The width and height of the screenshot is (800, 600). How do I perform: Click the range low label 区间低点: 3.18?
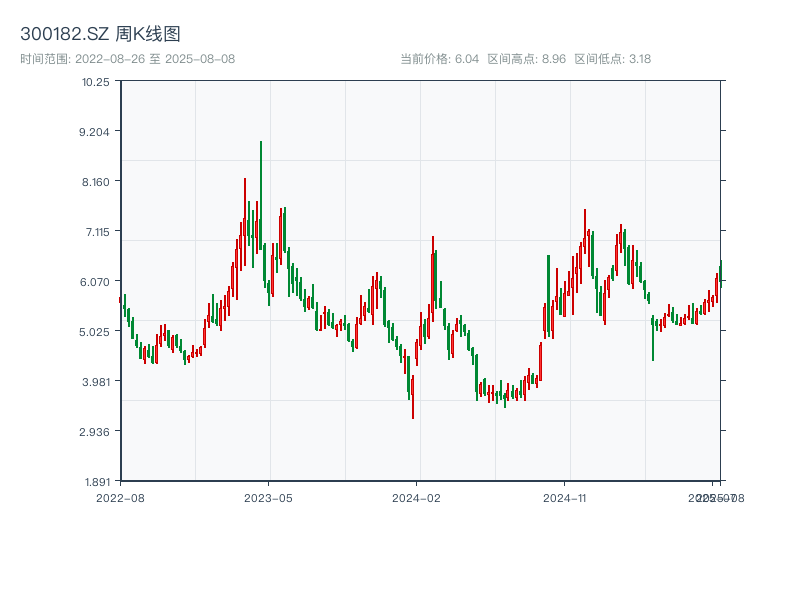(x=613, y=59)
